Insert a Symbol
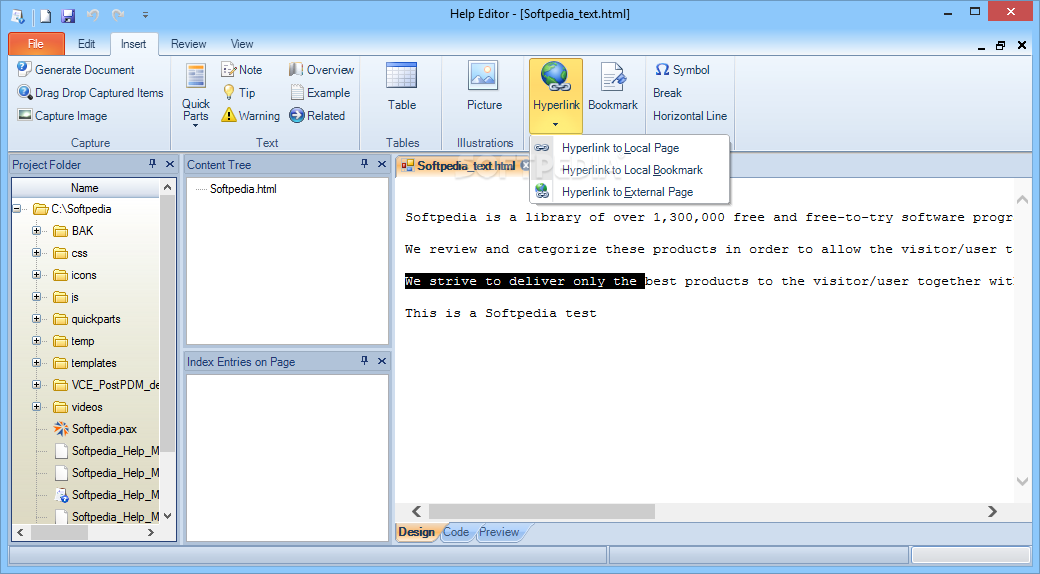 [682, 70]
